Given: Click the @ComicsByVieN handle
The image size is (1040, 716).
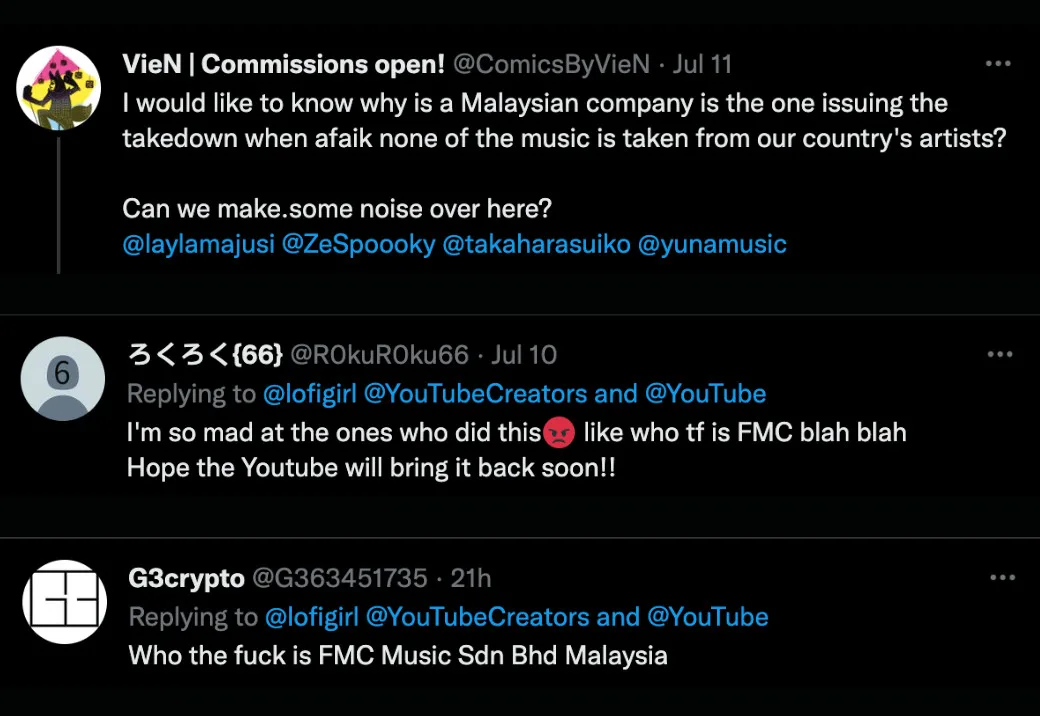Looking at the screenshot, I should (551, 65).
